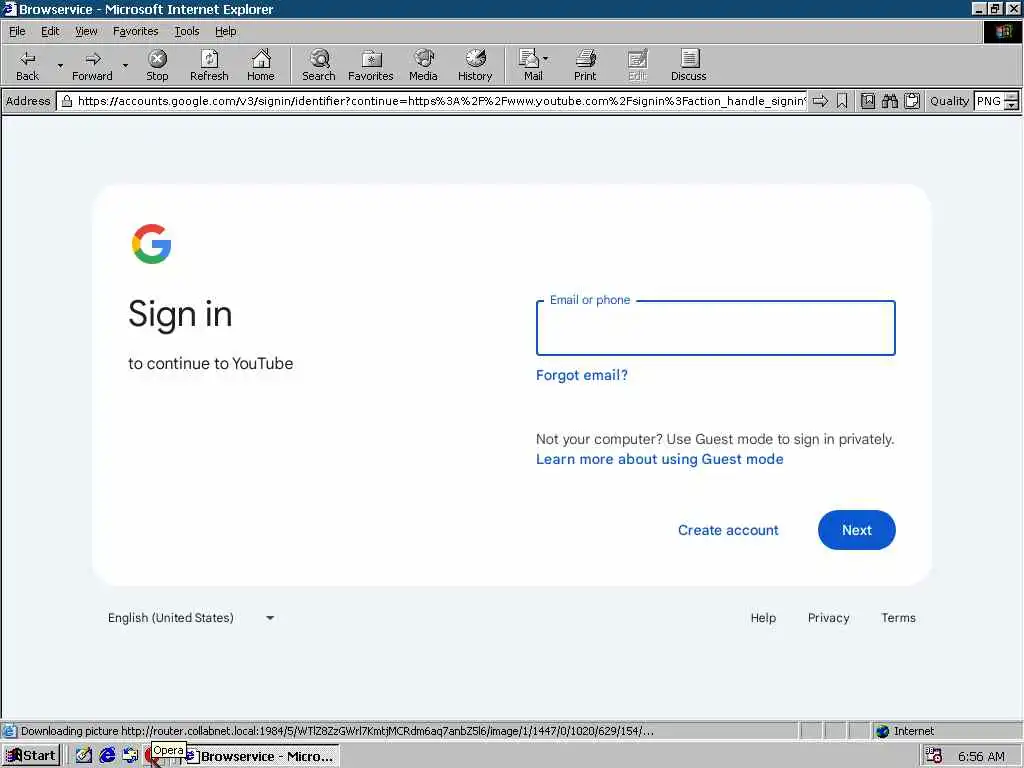Open the Favorites menu
The width and height of the screenshot is (1024, 768).
[135, 31]
